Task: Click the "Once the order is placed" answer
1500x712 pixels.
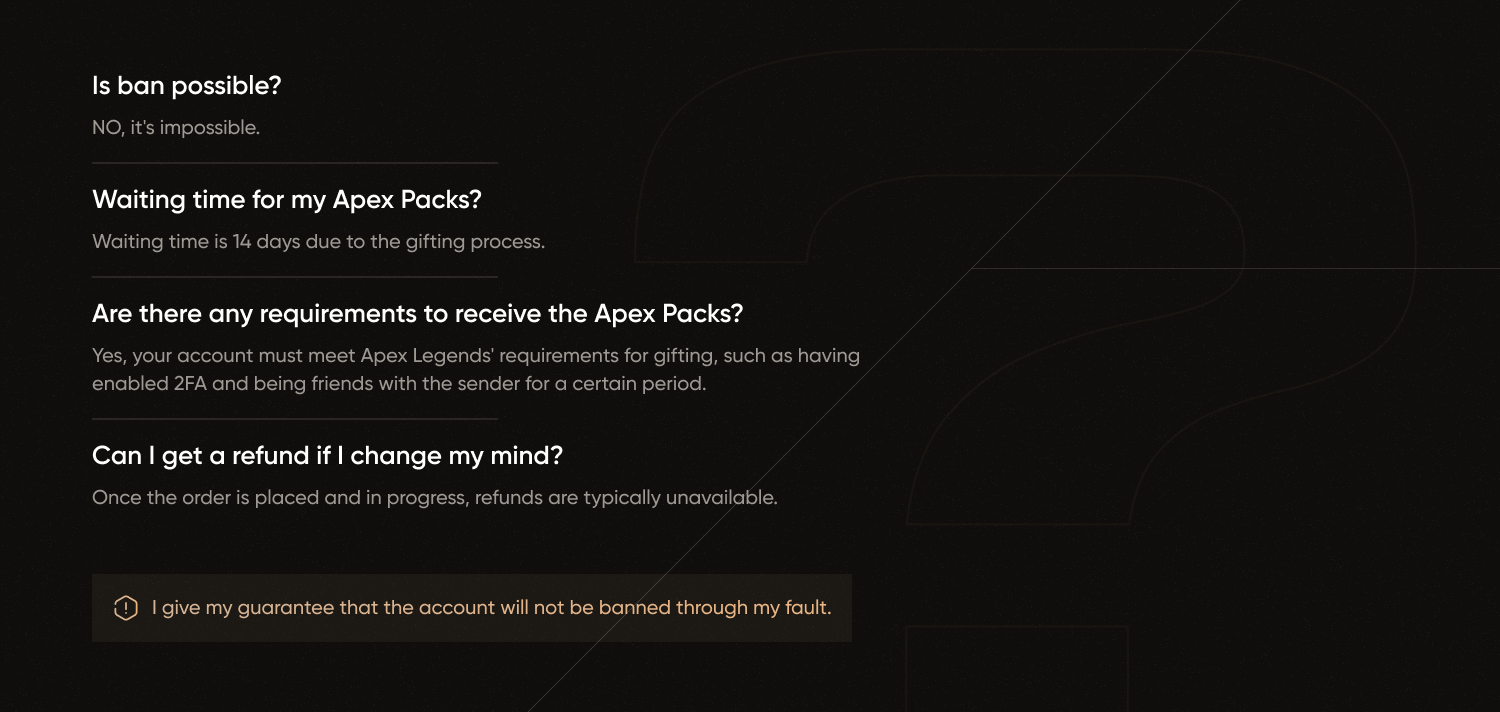Action: pyautogui.click(x=435, y=498)
